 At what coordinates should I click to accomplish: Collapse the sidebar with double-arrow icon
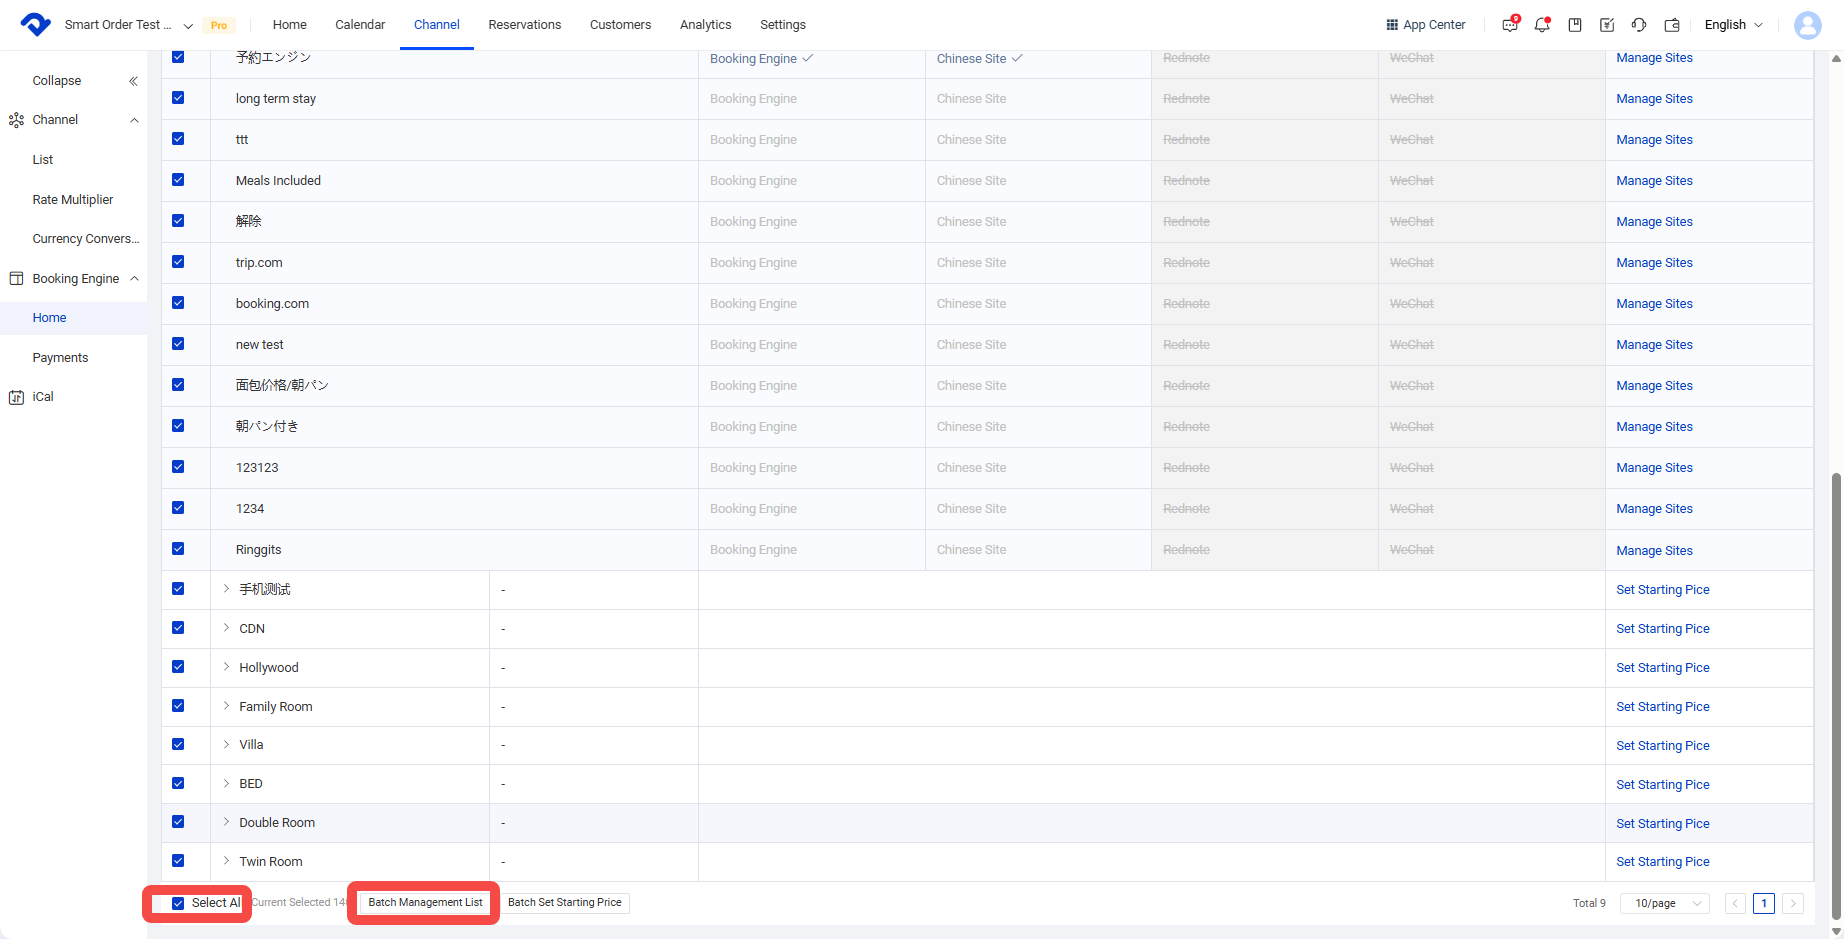coord(133,81)
